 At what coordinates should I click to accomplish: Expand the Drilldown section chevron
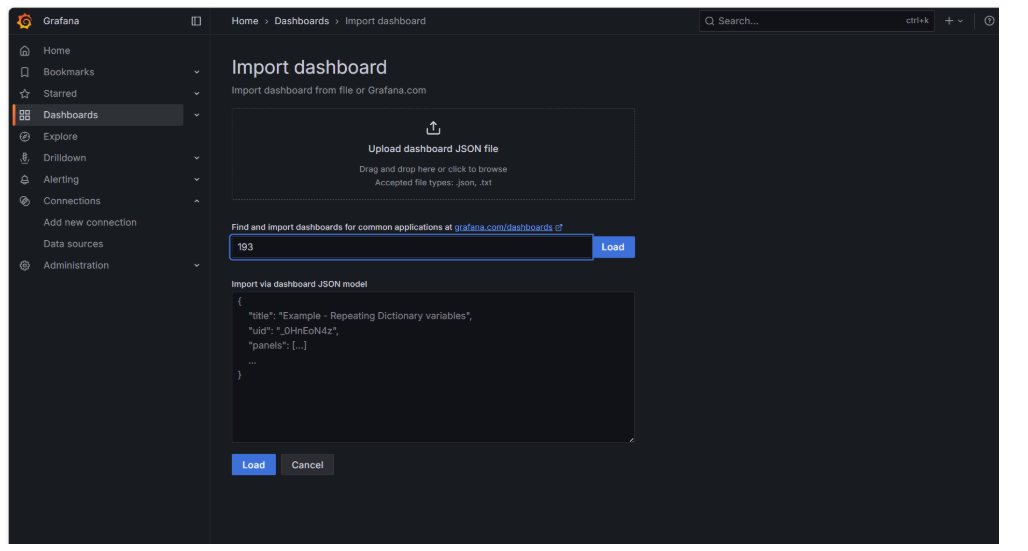197,158
